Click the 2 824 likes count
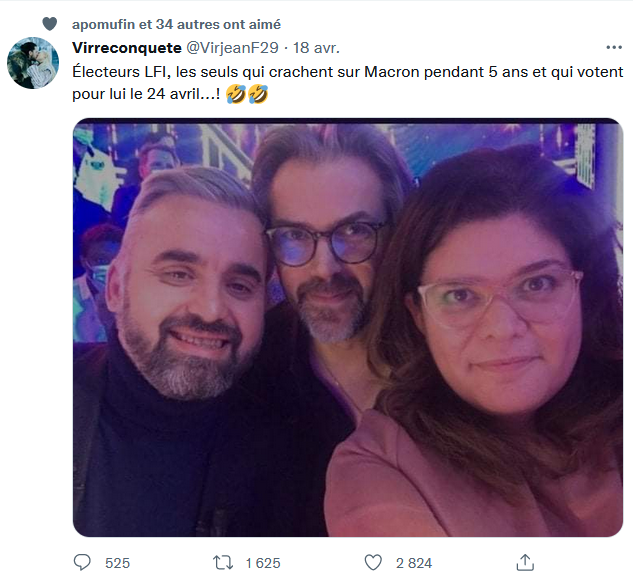Screen dimensions: 633x579 pyautogui.click(x=414, y=563)
